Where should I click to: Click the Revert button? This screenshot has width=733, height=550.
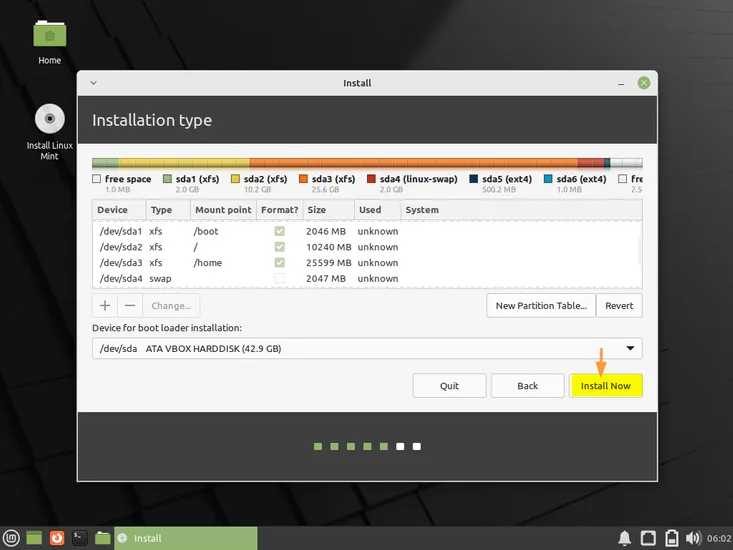(x=619, y=306)
